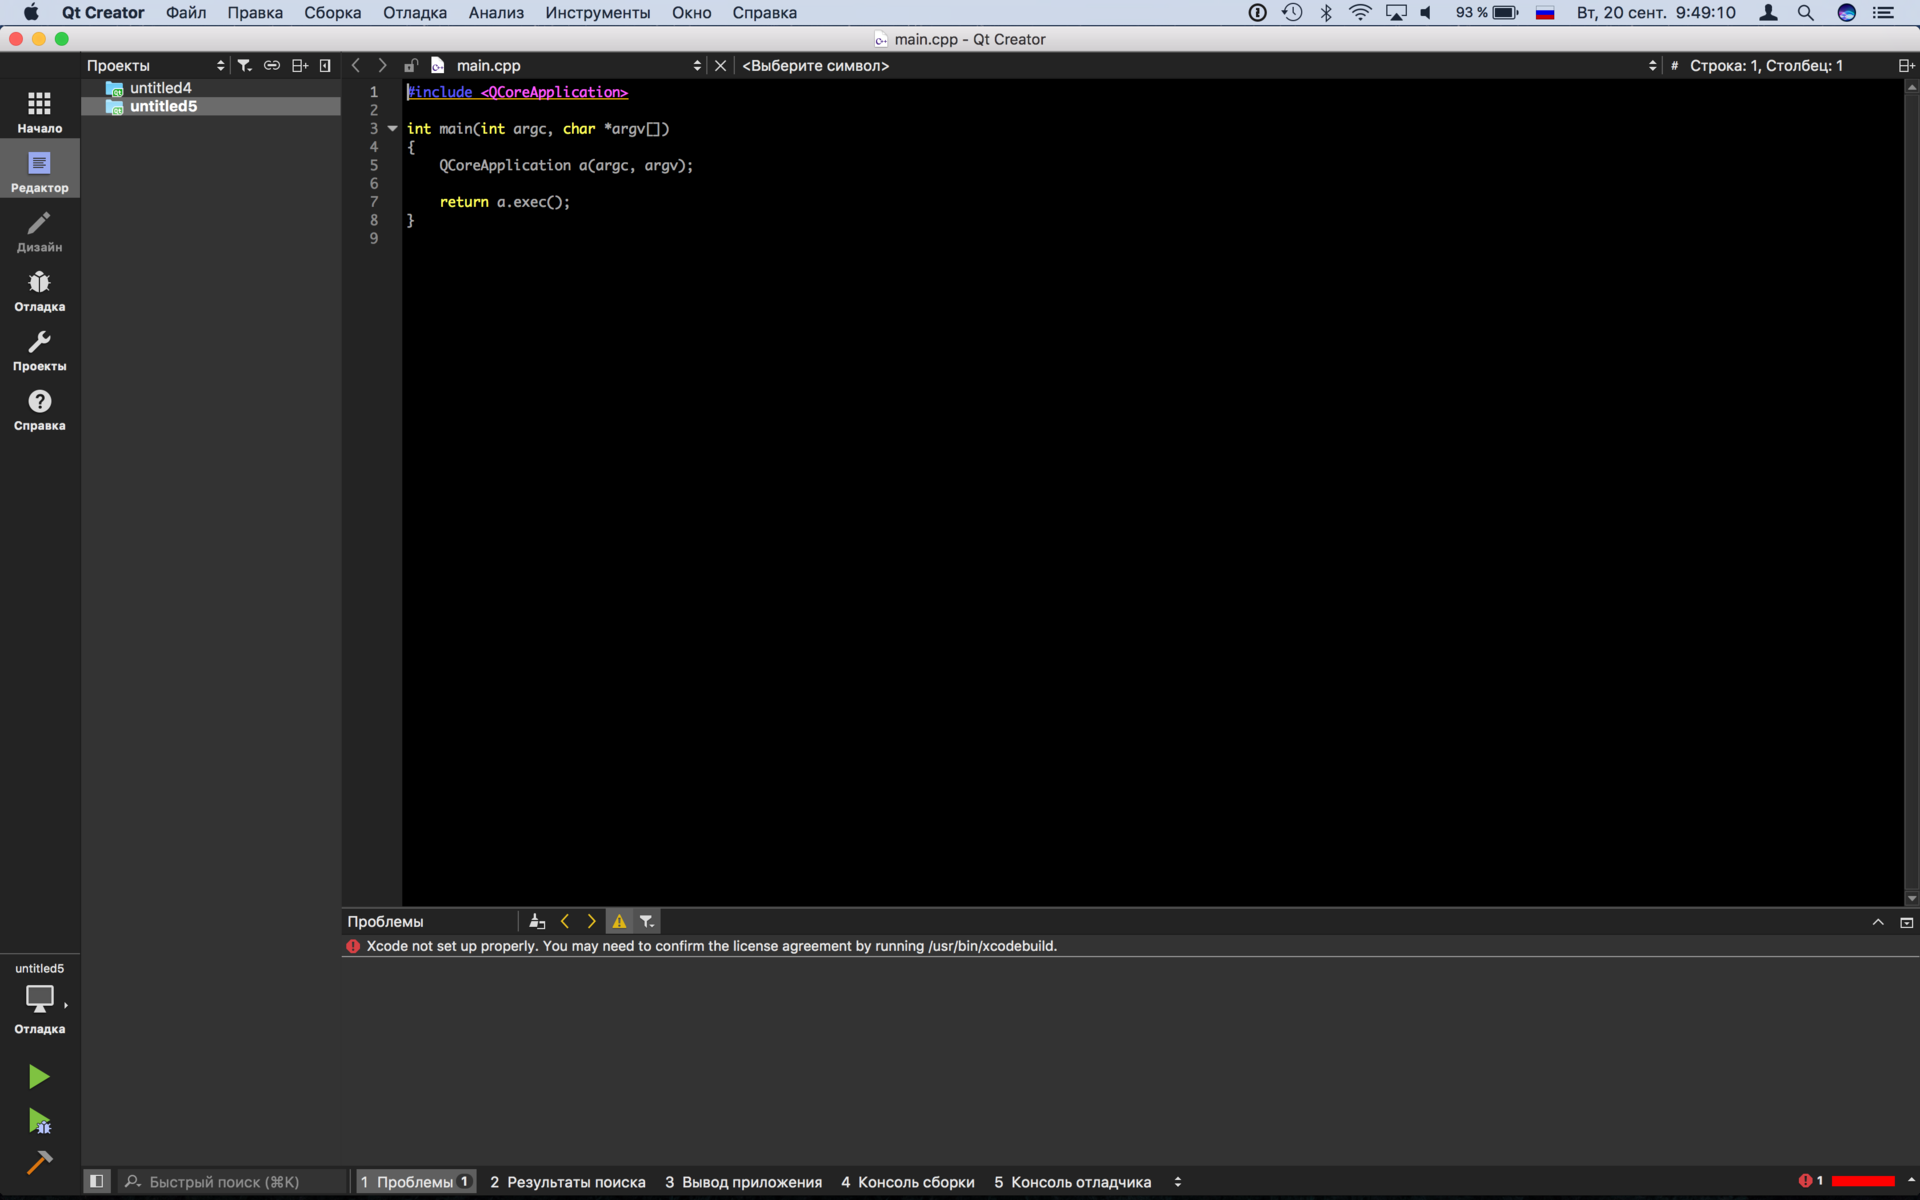
Task: Click the red build progress bar
Action: click(1863, 1181)
